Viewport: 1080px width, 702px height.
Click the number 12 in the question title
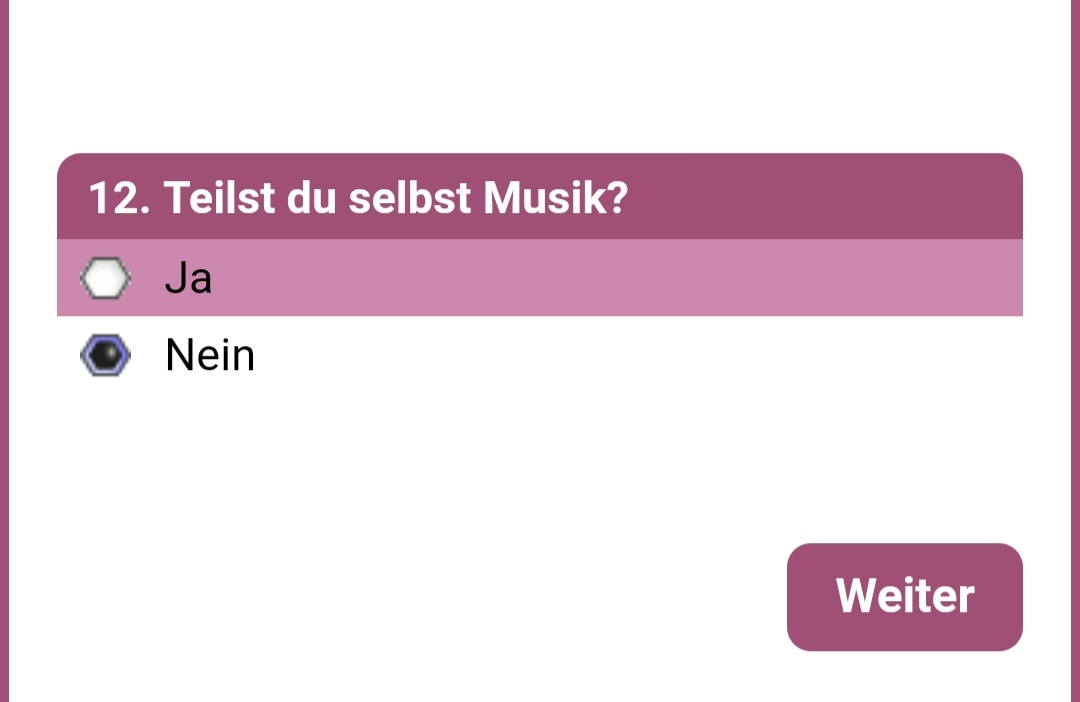point(112,198)
